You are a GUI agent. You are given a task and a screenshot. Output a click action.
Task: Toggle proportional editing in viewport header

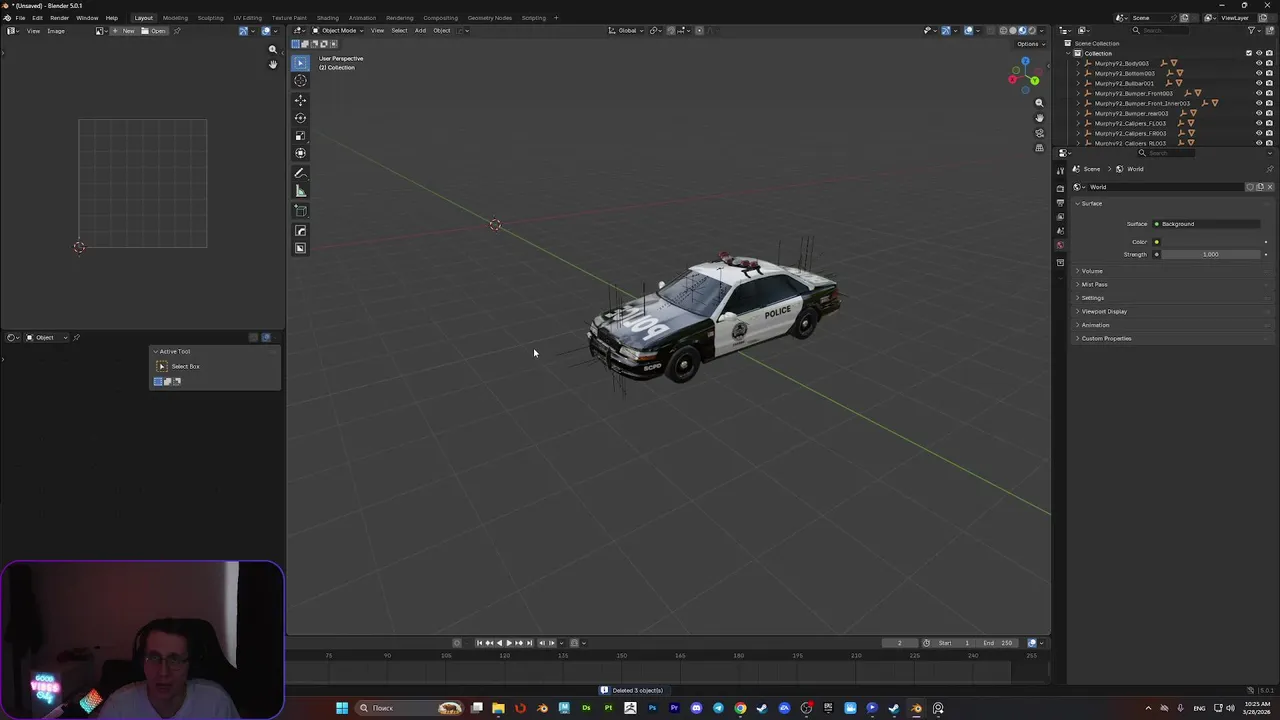click(x=699, y=30)
